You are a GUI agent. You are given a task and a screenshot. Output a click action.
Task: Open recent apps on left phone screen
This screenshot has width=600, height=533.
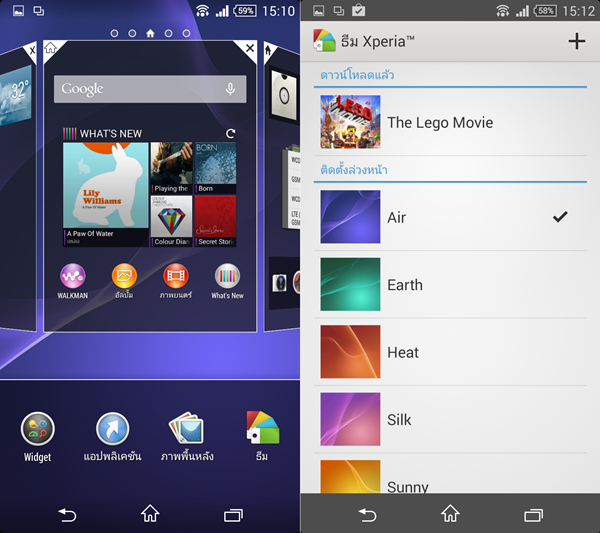233,515
